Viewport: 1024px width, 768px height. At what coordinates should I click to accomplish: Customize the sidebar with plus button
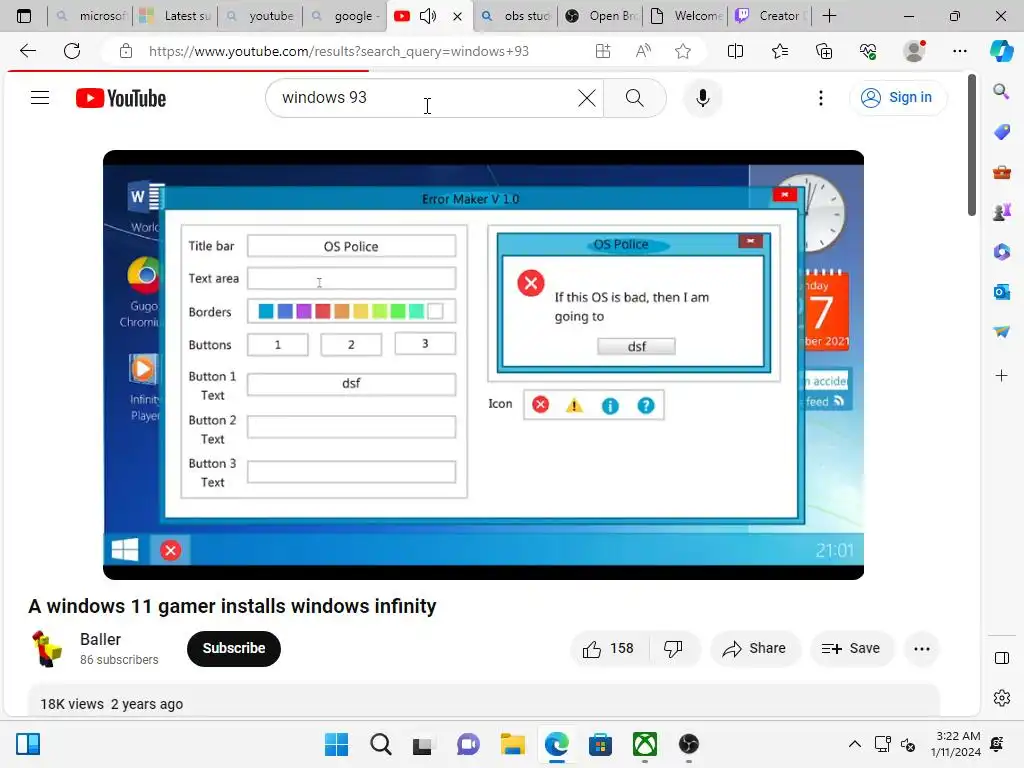click(x=1001, y=376)
